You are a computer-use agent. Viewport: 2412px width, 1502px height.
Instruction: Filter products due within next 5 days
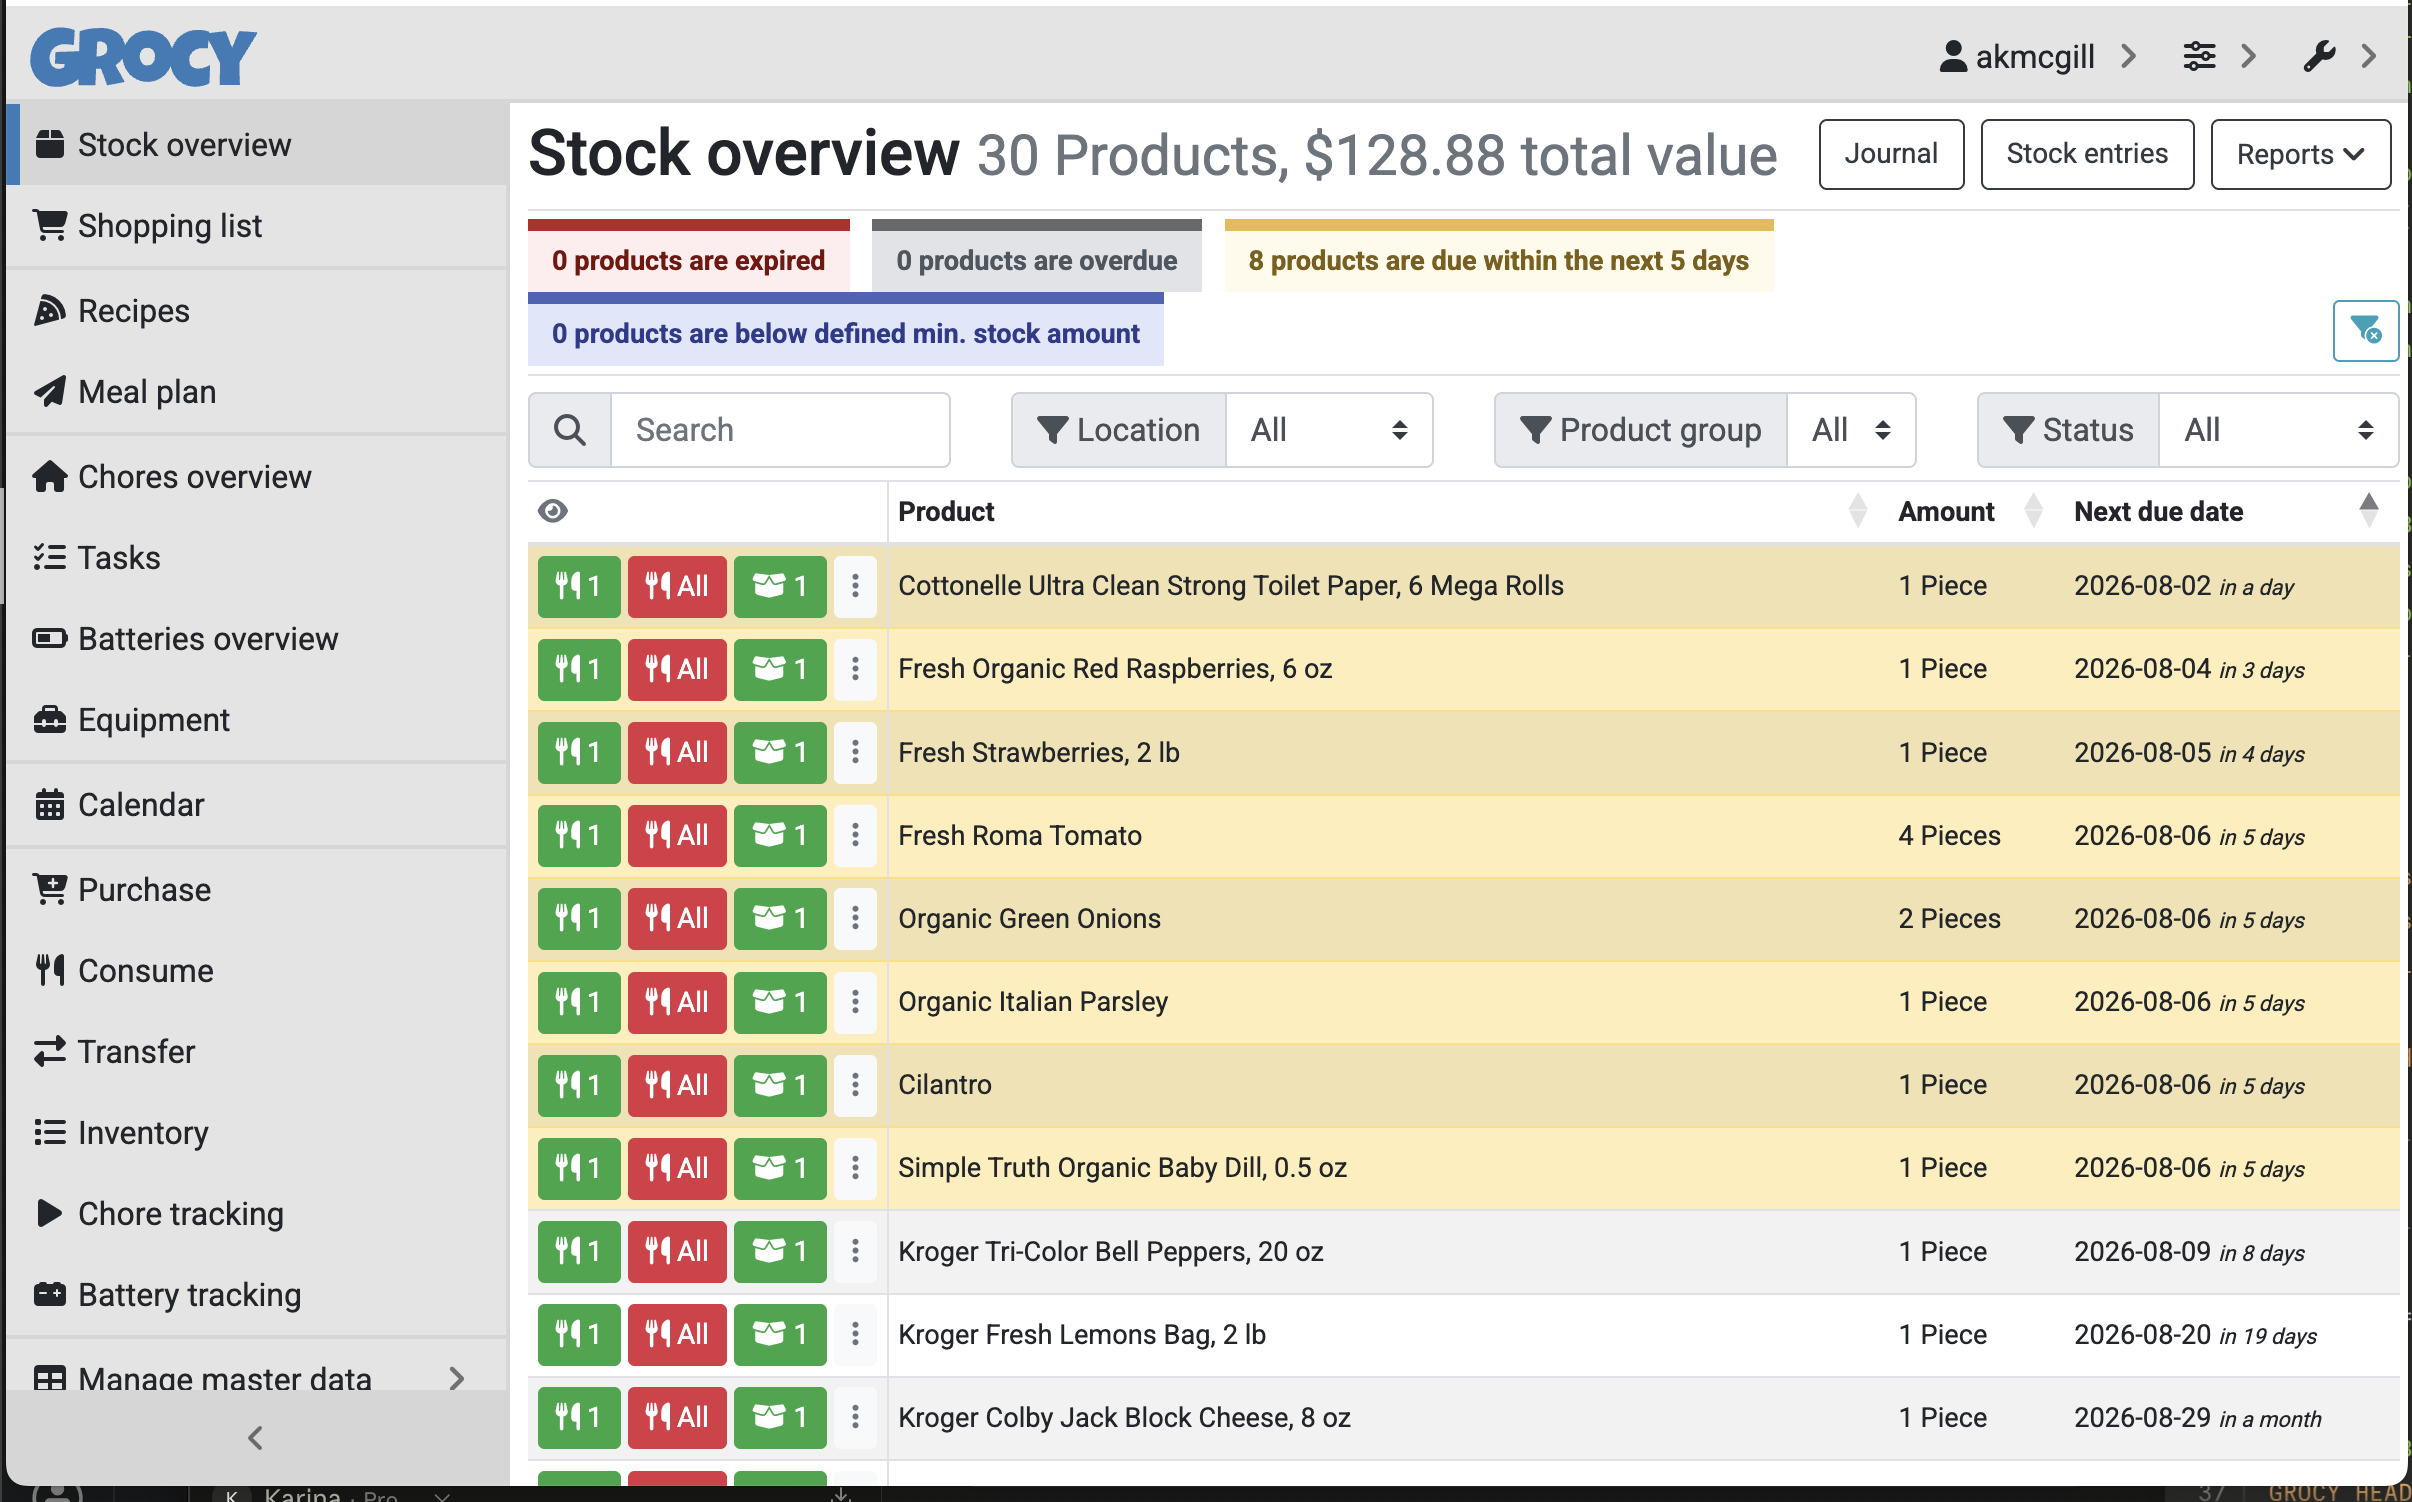point(1498,256)
